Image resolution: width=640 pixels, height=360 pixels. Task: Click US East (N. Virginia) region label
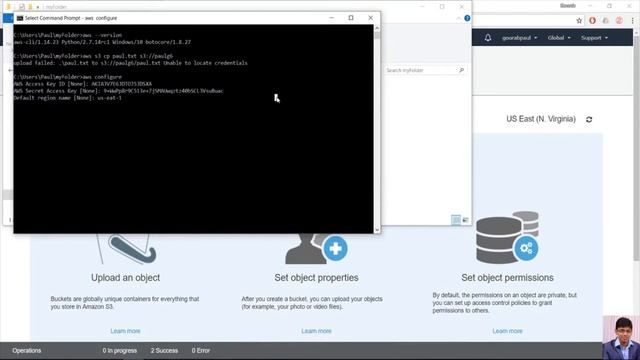point(541,119)
